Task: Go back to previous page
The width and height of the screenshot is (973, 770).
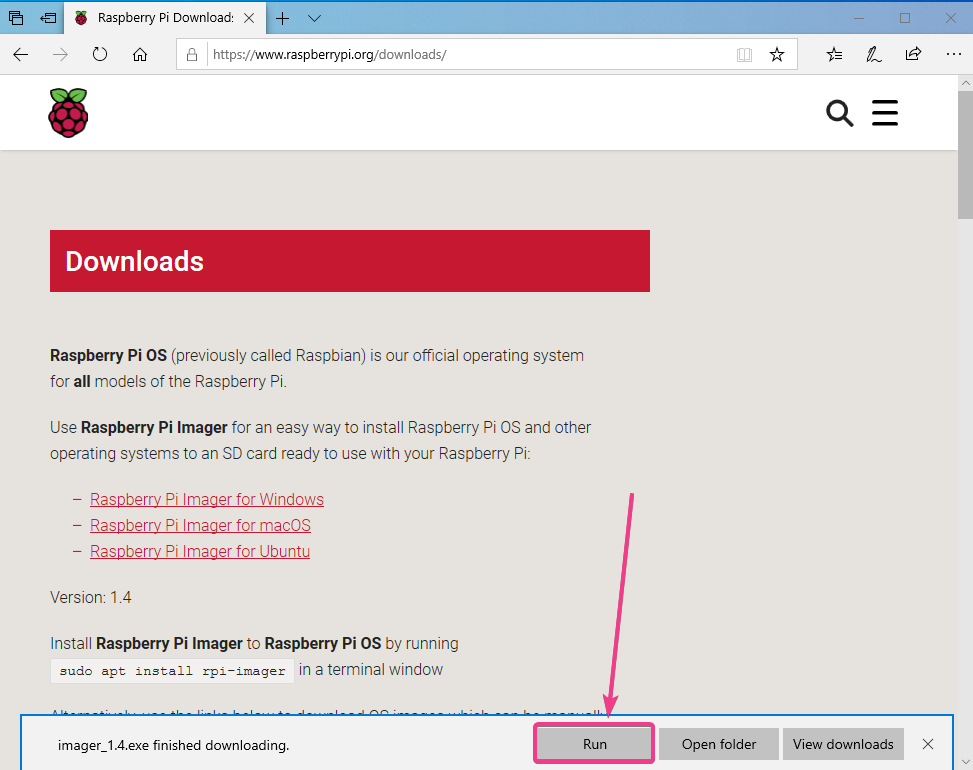Action: pyautogui.click(x=20, y=55)
